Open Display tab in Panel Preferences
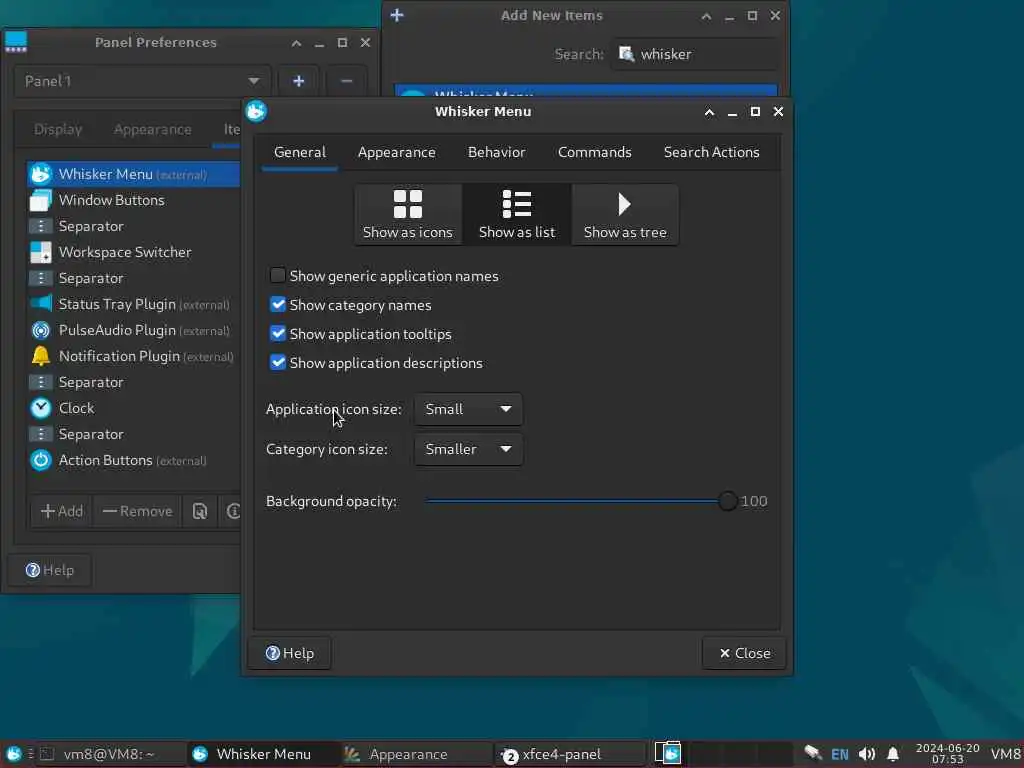The height and width of the screenshot is (768, 1024). [x=58, y=129]
